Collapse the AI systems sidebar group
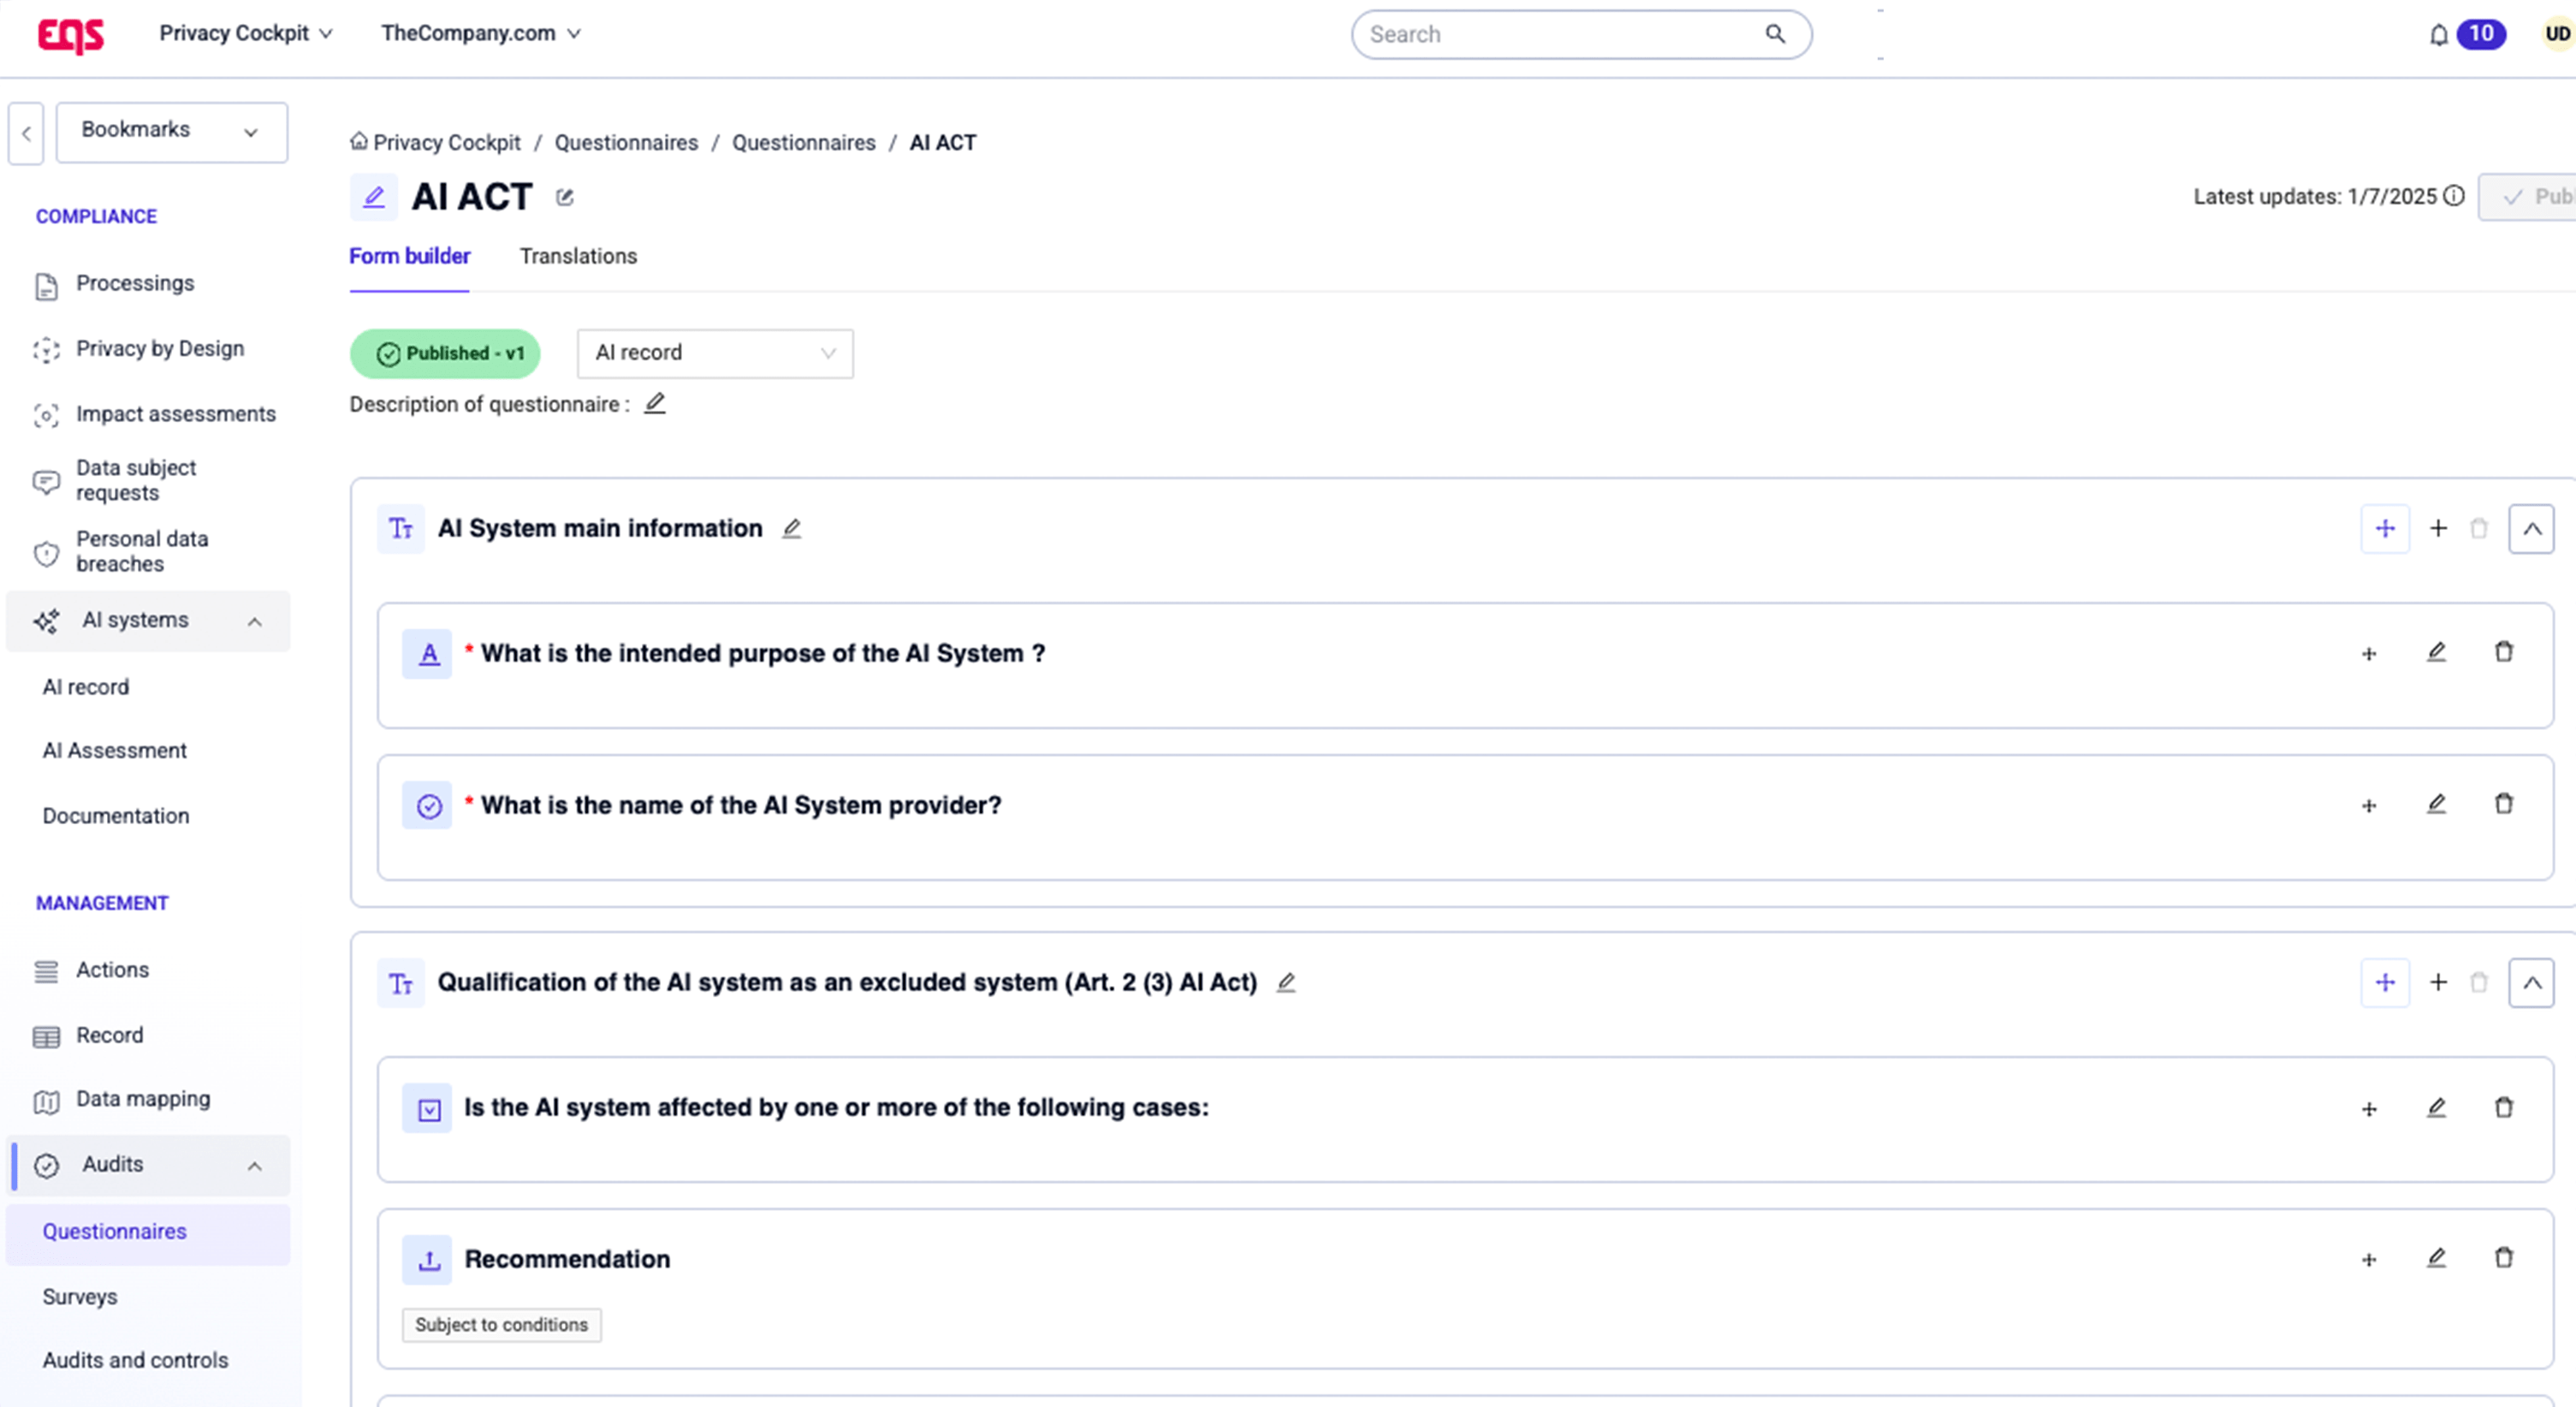The image size is (2576, 1407). pyautogui.click(x=255, y=621)
